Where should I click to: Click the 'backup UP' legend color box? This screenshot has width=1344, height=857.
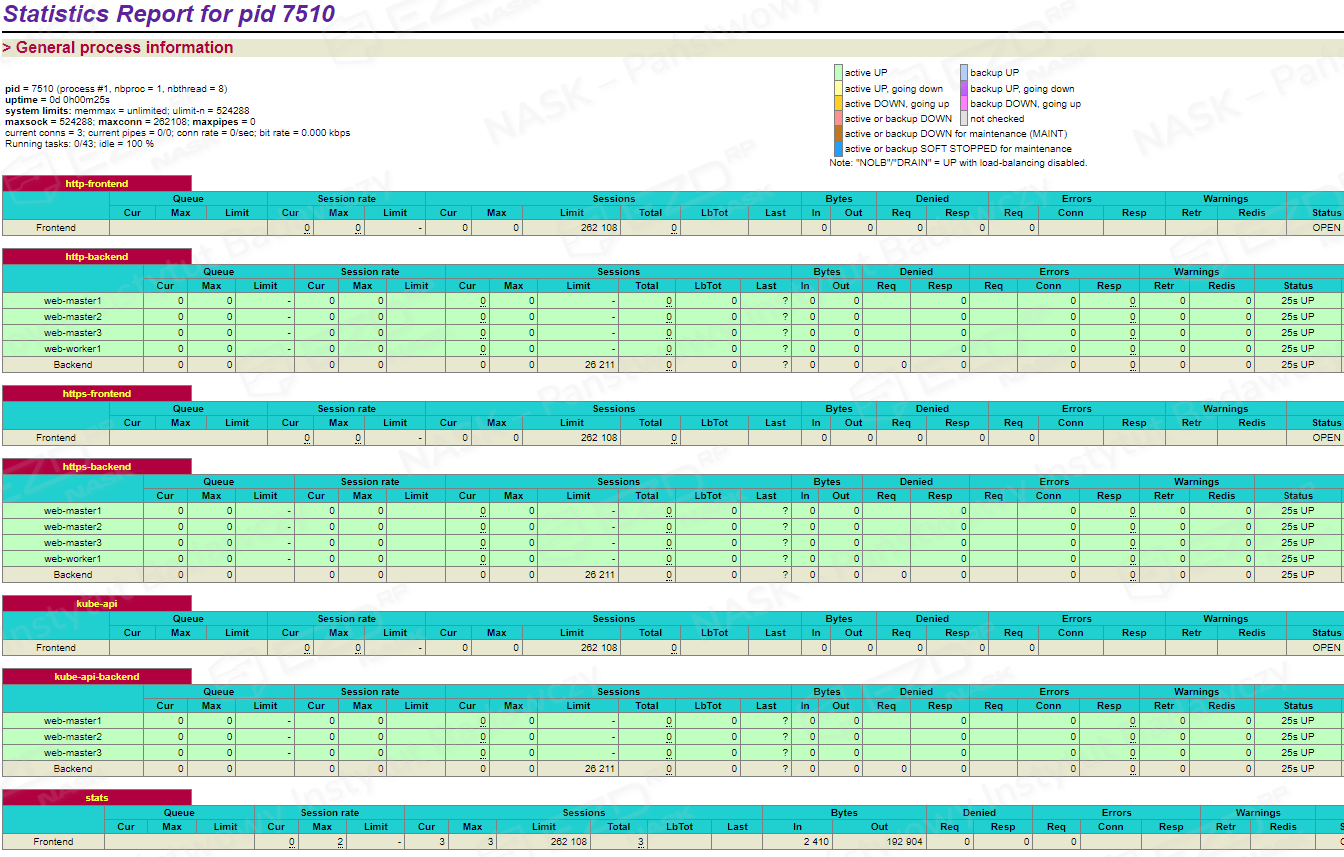tap(964, 73)
